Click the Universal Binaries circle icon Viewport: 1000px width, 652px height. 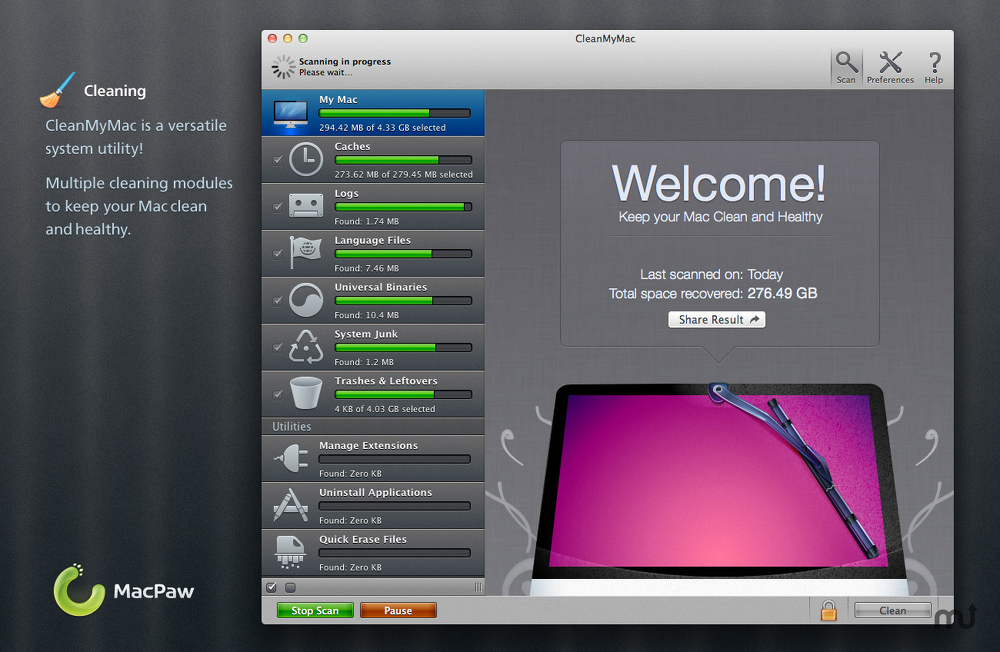coord(306,300)
